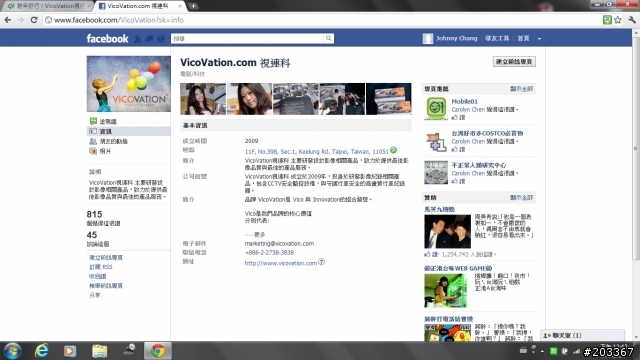Screen dimensions: 640x360
Task: Open Chrome wrench settings menu
Action: tap(632, 20)
